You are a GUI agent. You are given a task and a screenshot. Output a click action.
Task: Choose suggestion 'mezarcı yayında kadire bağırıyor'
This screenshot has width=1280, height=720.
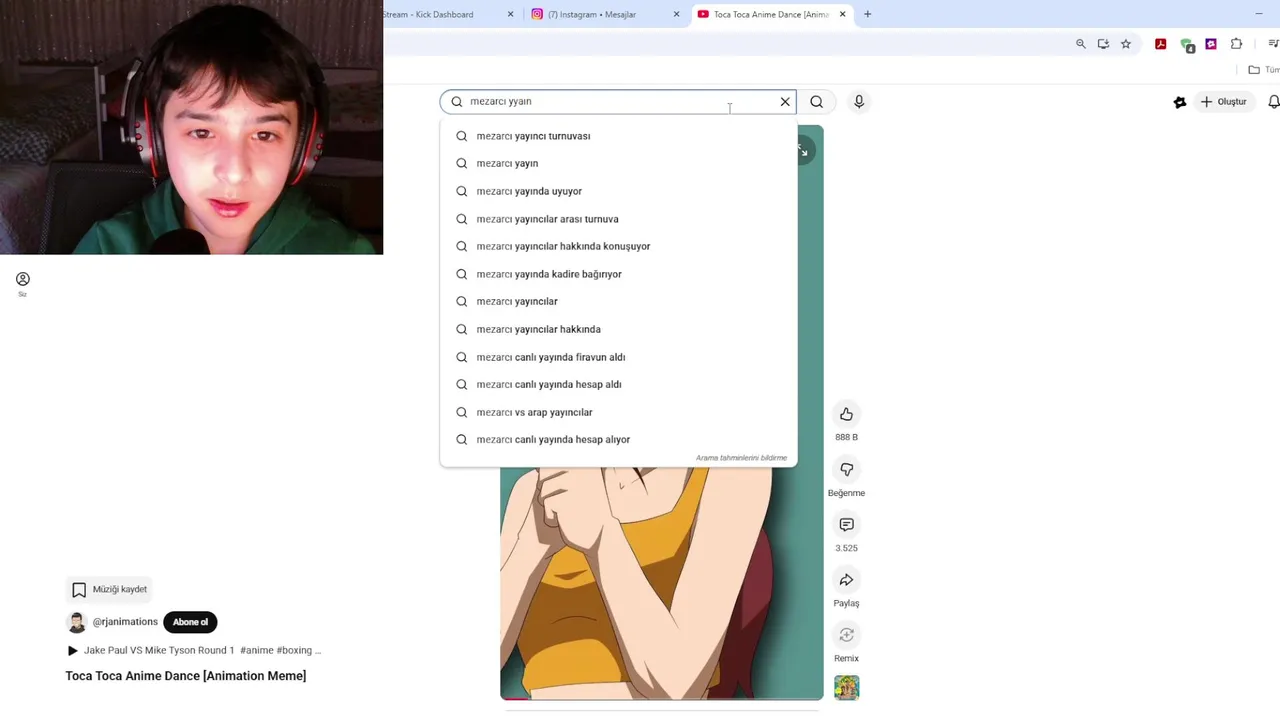tap(618, 274)
